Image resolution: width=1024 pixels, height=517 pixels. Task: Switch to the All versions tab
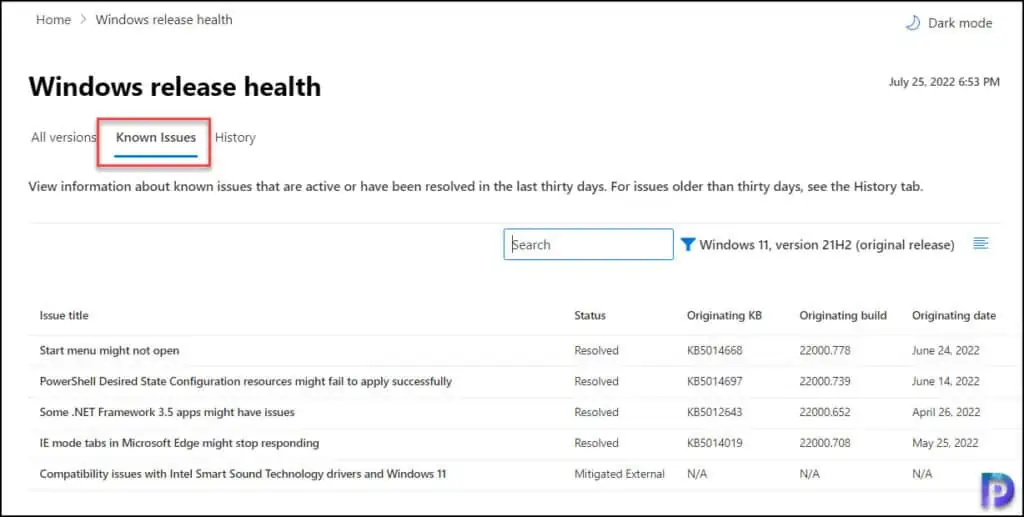pyautogui.click(x=64, y=138)
